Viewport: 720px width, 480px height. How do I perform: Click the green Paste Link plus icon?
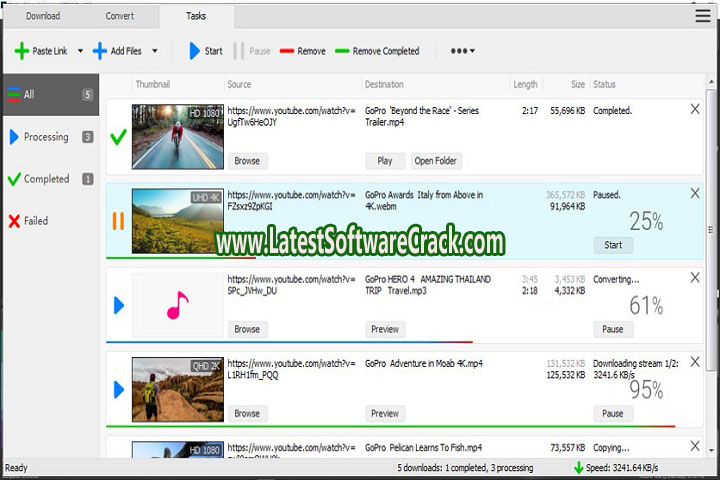point(21,51)
